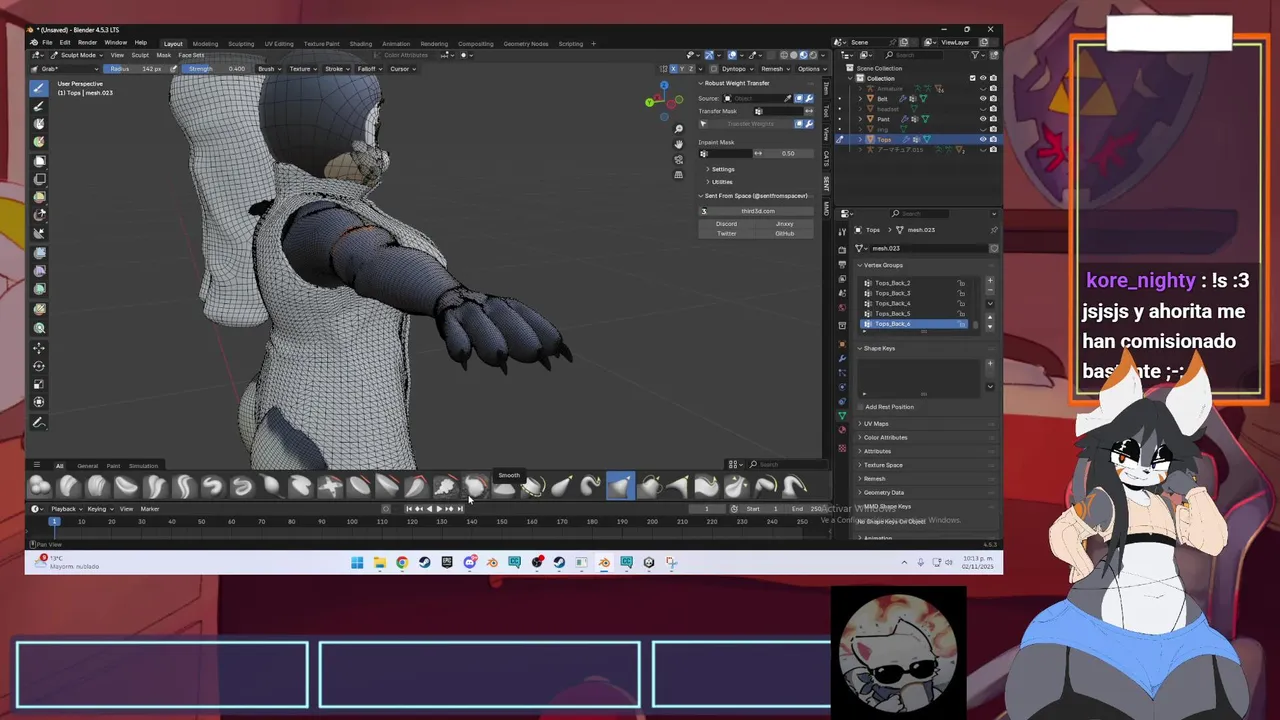Switch perspective/orthographic grid gizmo
The height and width of the screenshot is (720, 1280).
[679, 175]
